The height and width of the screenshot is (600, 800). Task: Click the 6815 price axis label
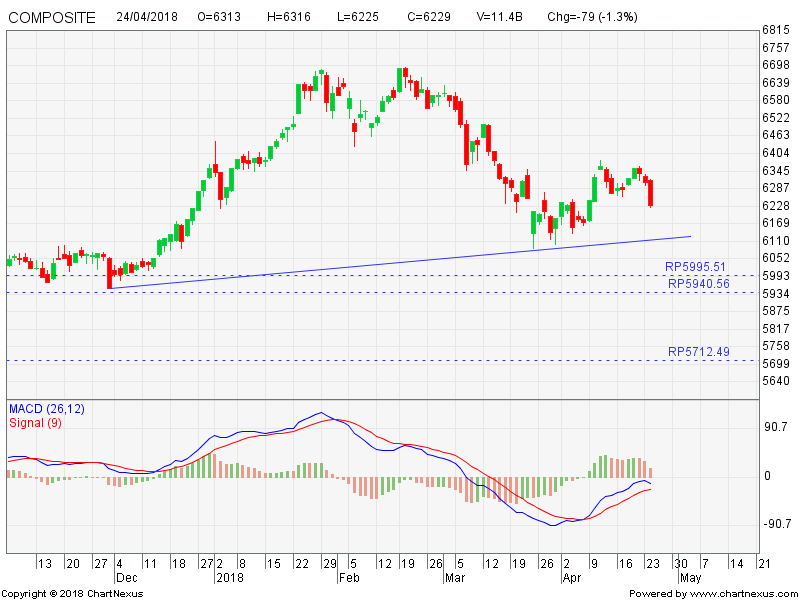[777, 30]
